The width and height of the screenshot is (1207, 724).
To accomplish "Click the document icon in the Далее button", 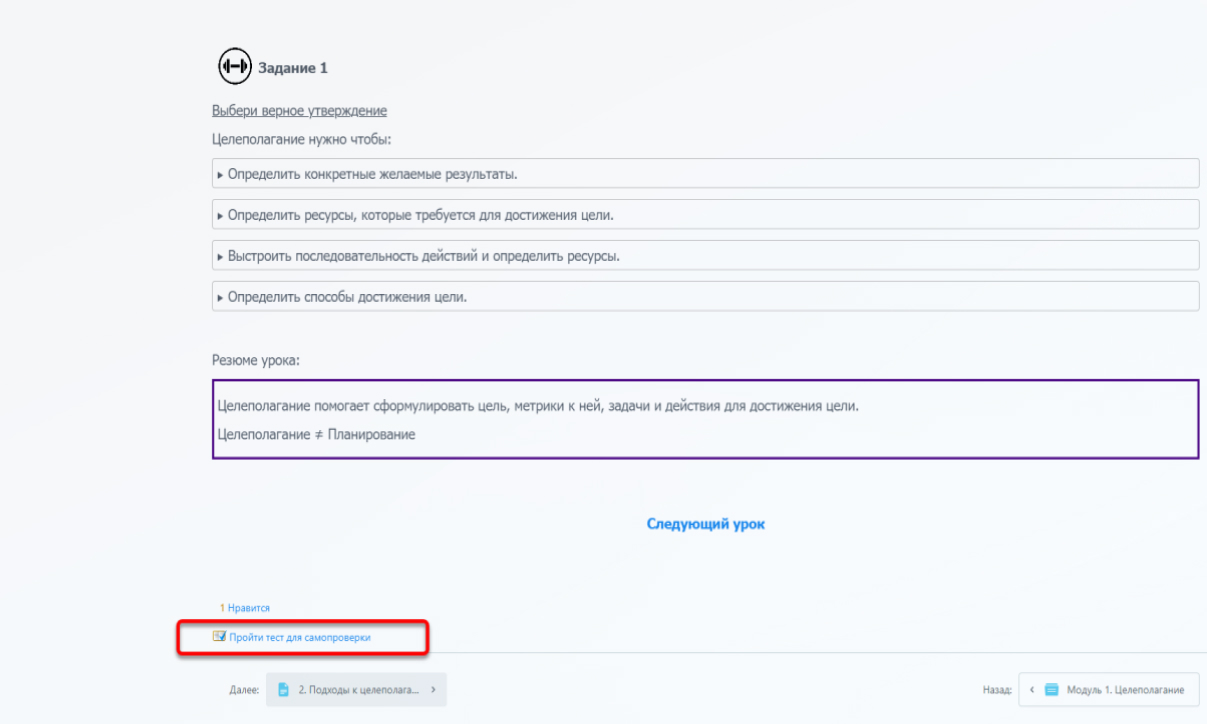I will (x=284, y=690).
